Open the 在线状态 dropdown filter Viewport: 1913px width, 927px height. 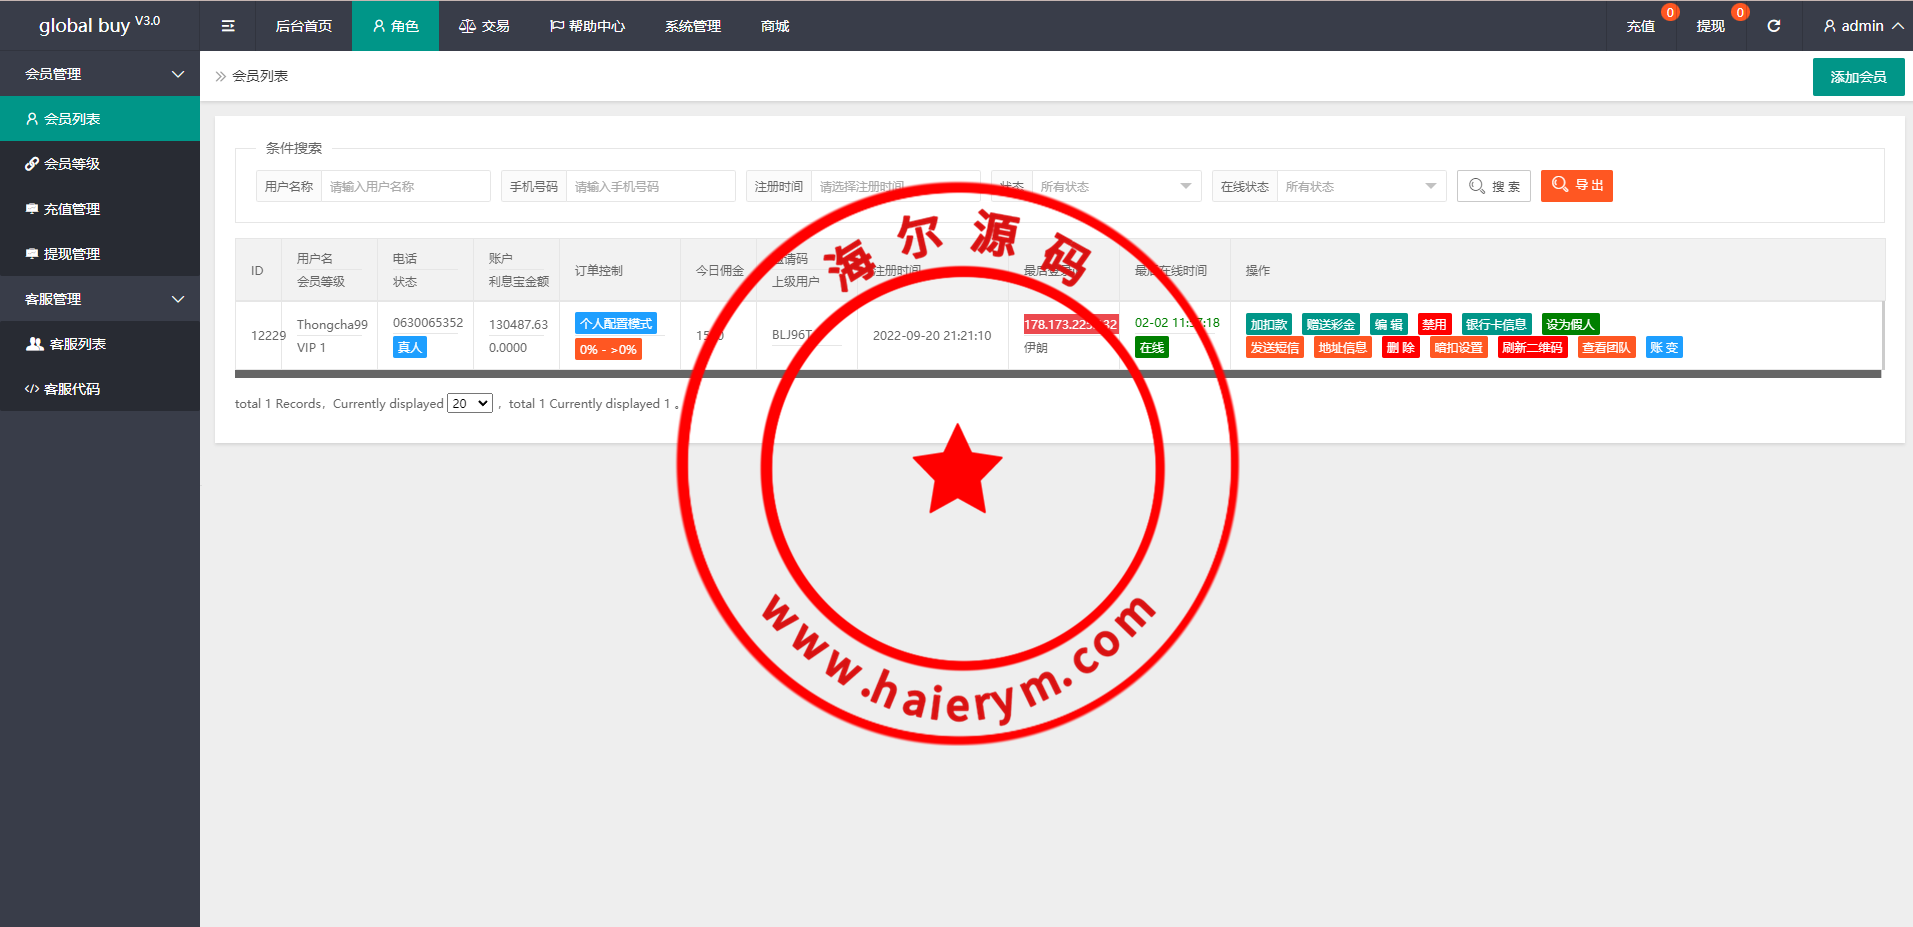(x=1360, y=187)
